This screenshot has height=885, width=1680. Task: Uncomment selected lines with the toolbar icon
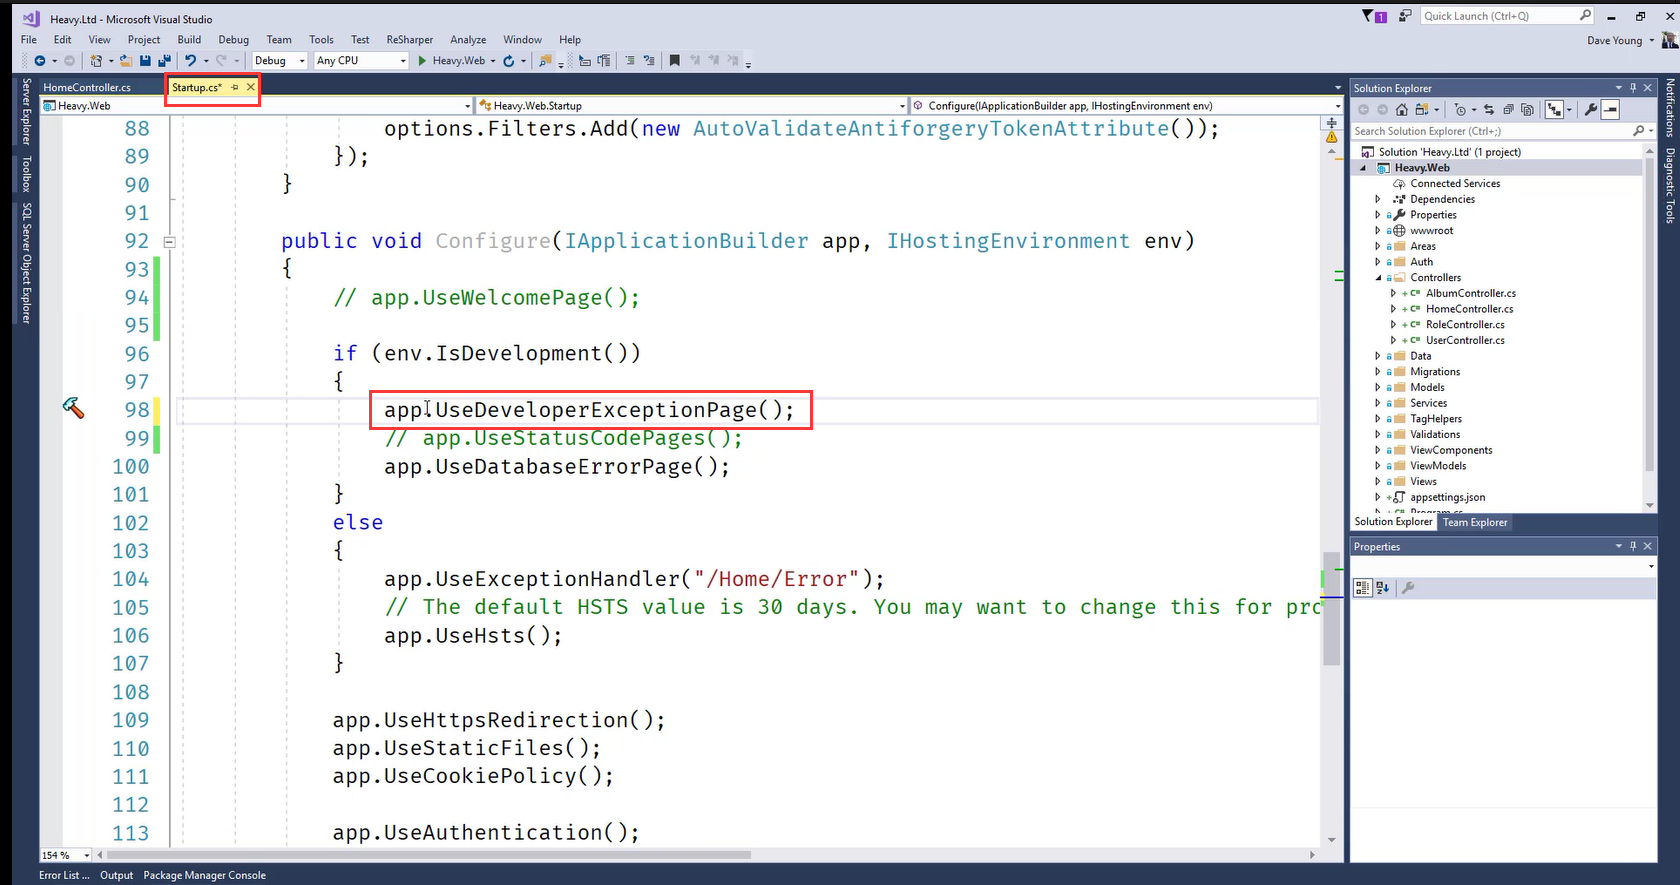[649, 61]
